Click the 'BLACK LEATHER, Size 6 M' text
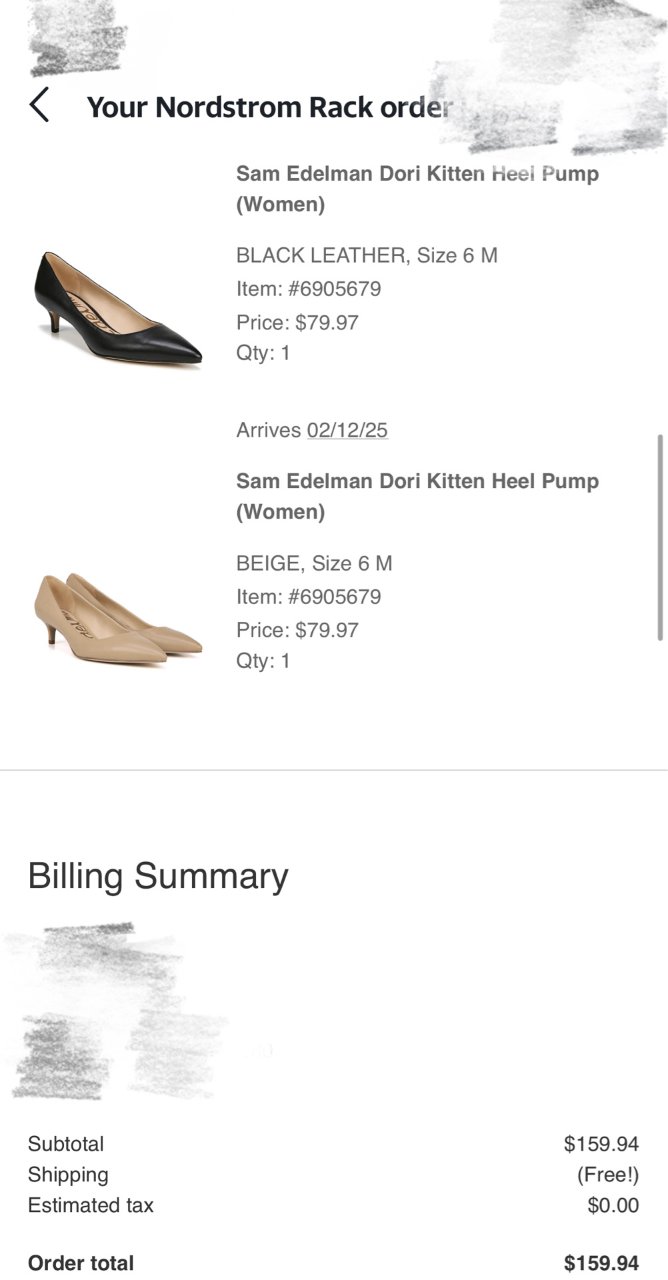Image resolution: width=668 pixels, height=1280 pixels. [x=366, y=256]
